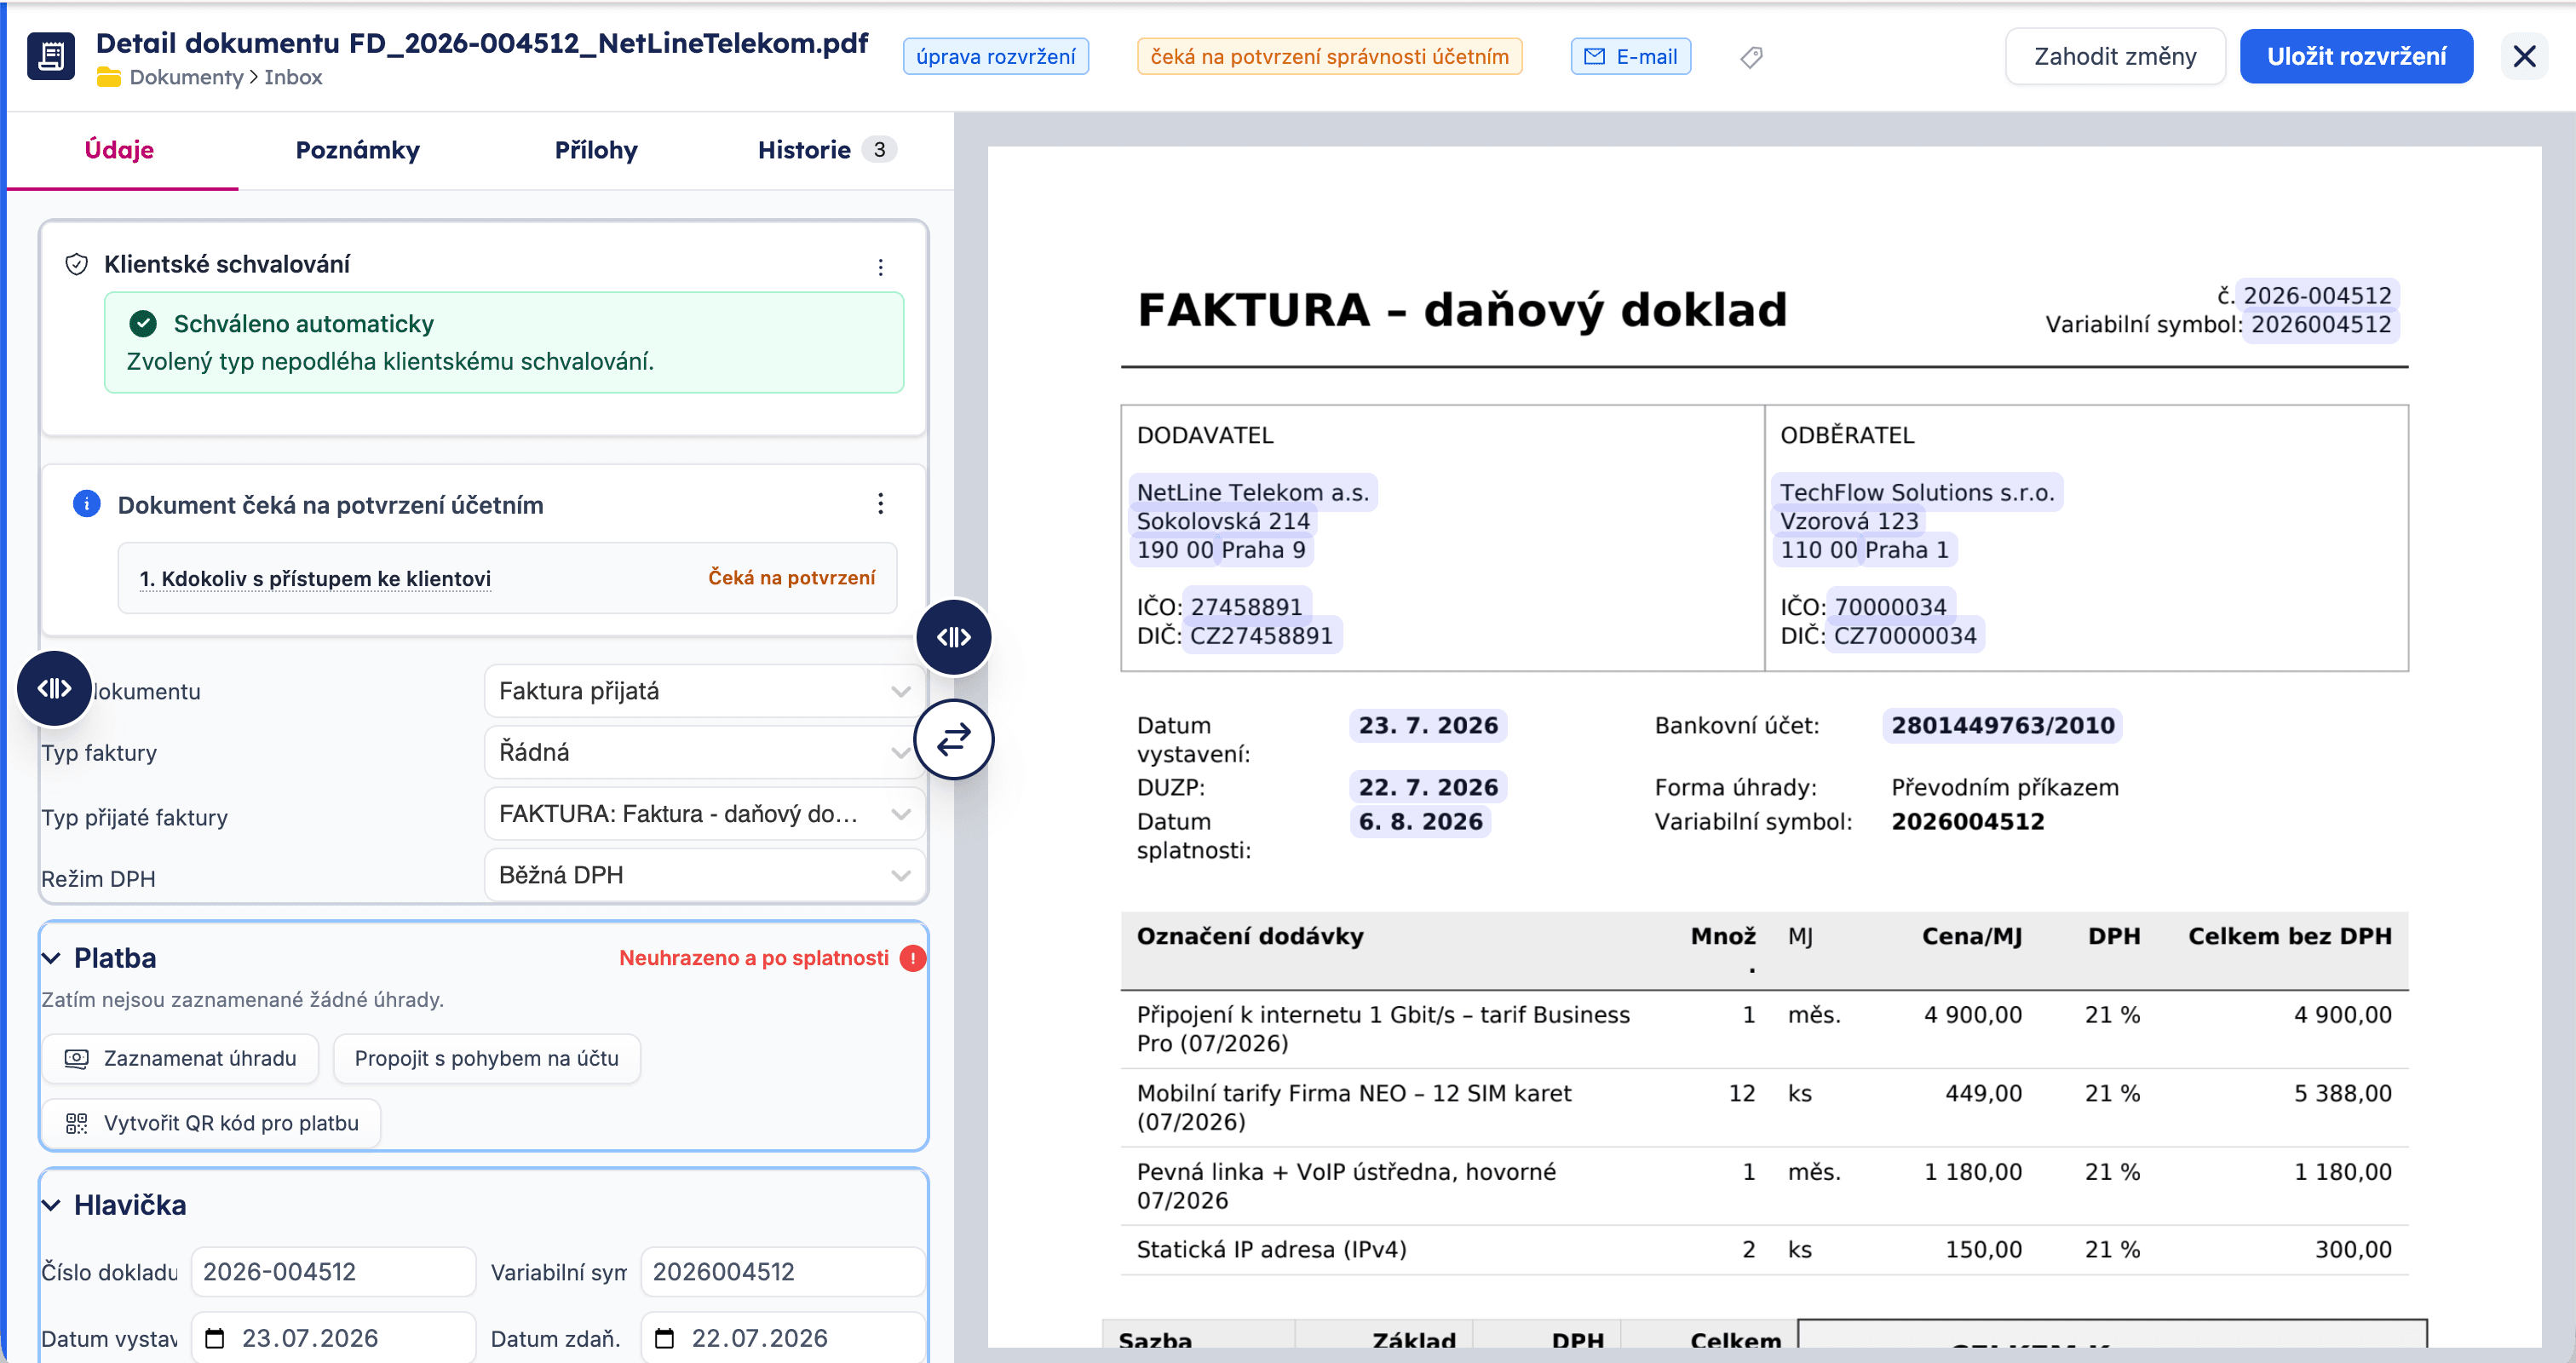This screenshot has height=1363, width=2576.
Task: Click the blue info icon beside Dokument čeká
Action: [87, 504]
